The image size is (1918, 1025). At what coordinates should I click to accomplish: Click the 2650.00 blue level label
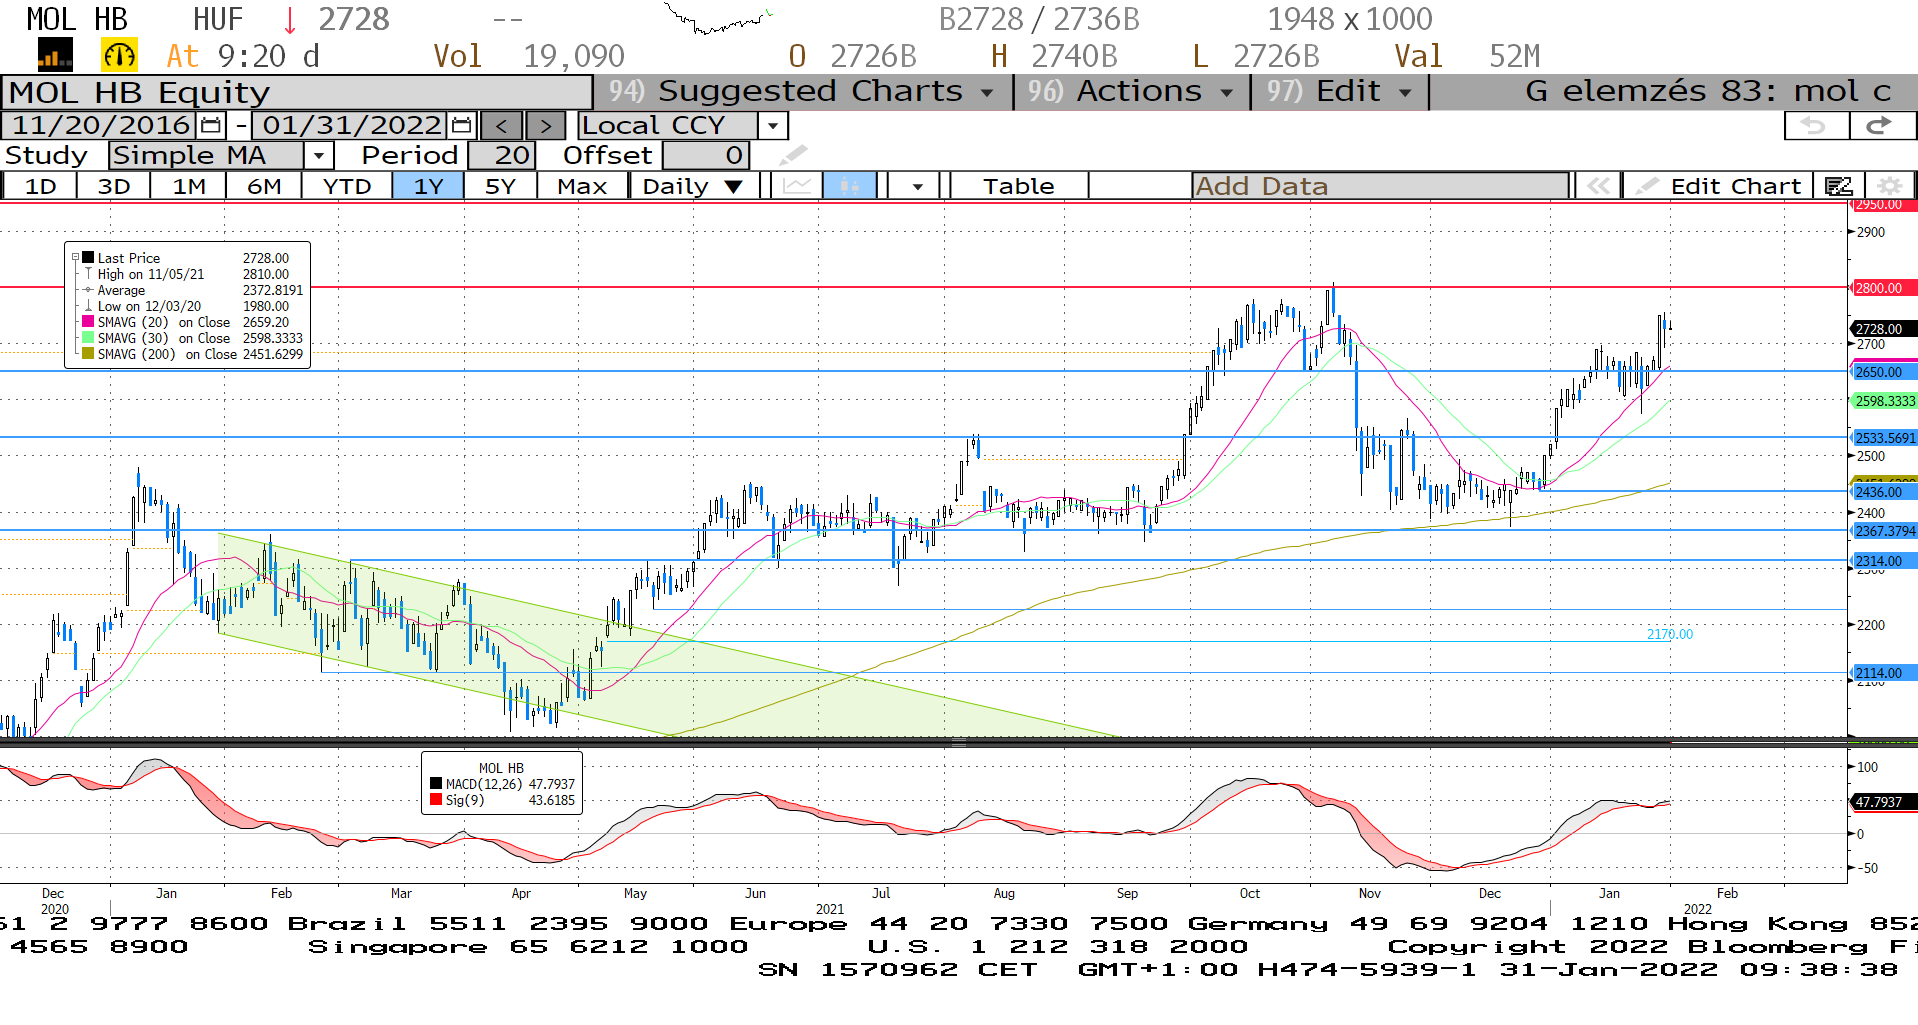pos(1884,372)
